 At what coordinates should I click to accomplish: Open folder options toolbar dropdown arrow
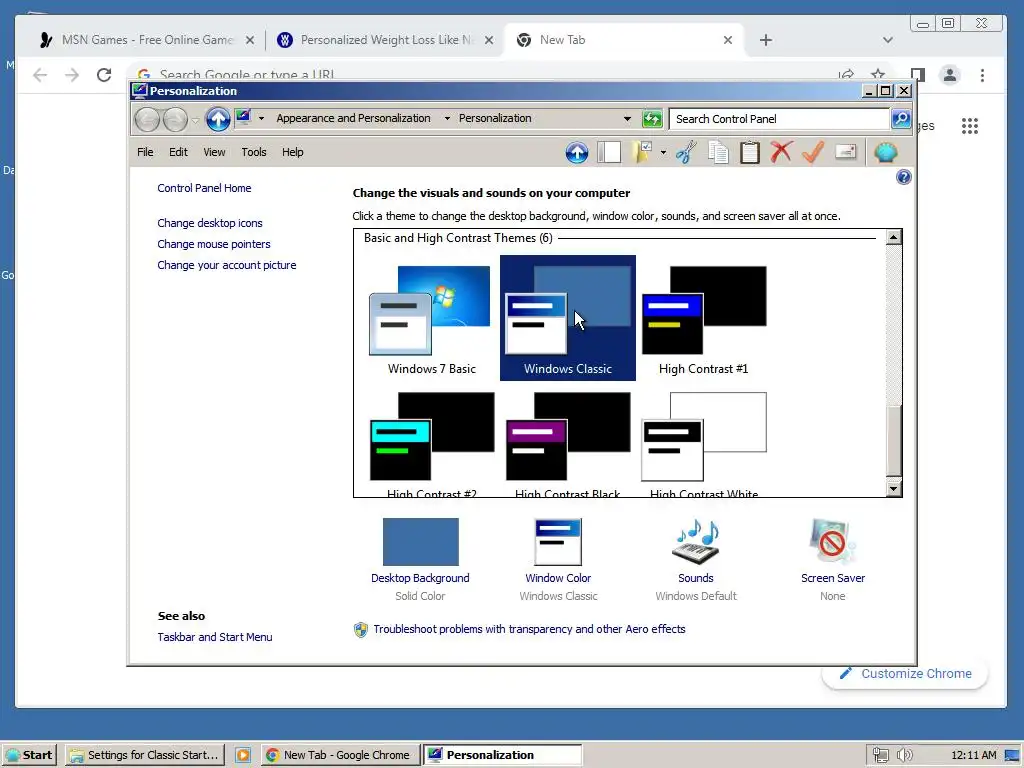[664, 153]
